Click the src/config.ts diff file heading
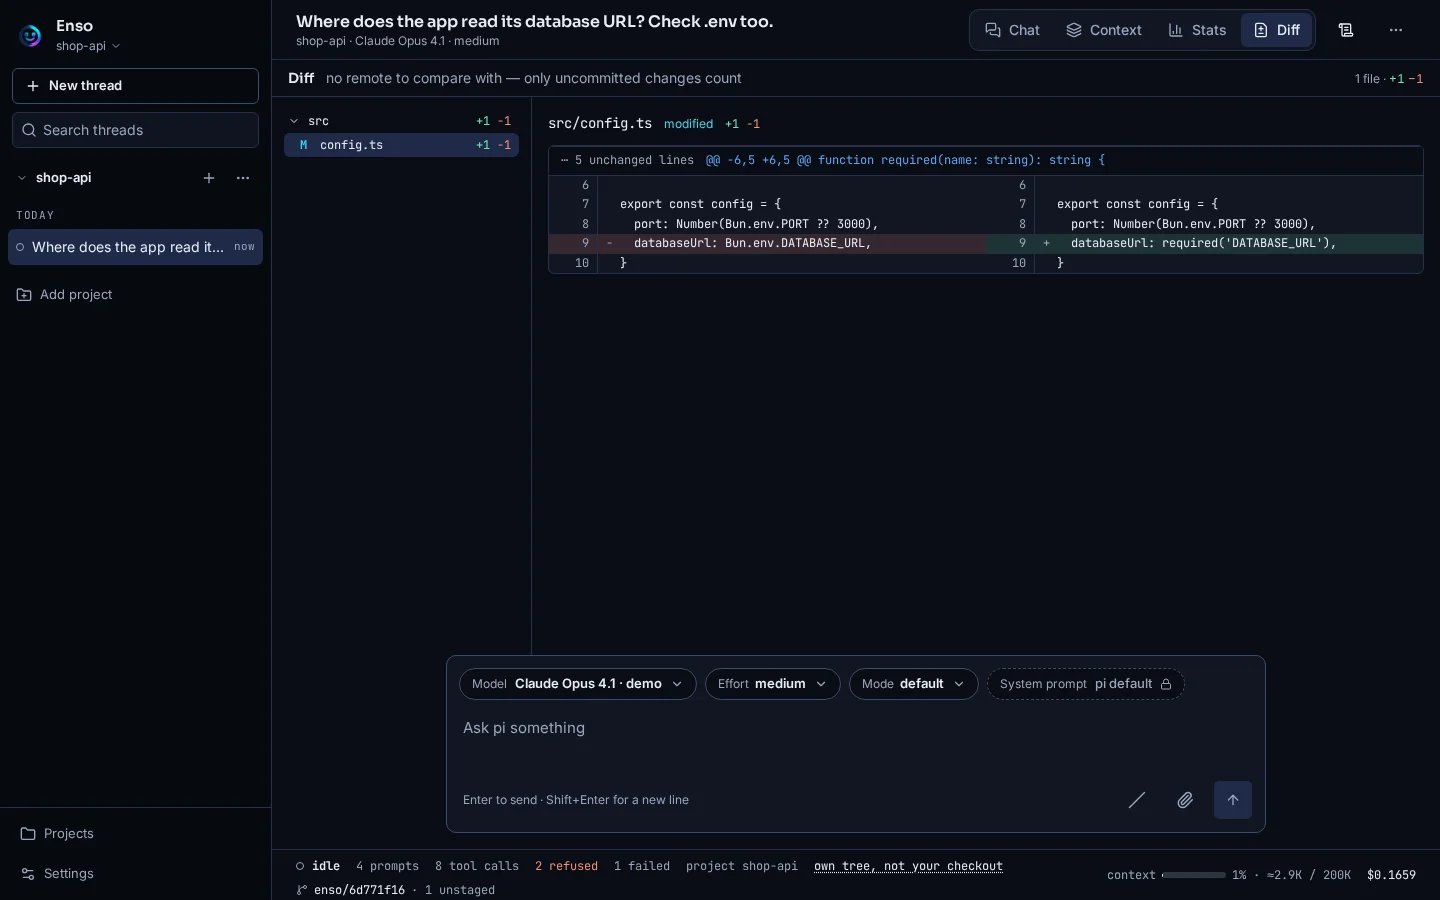 [600, 124]
